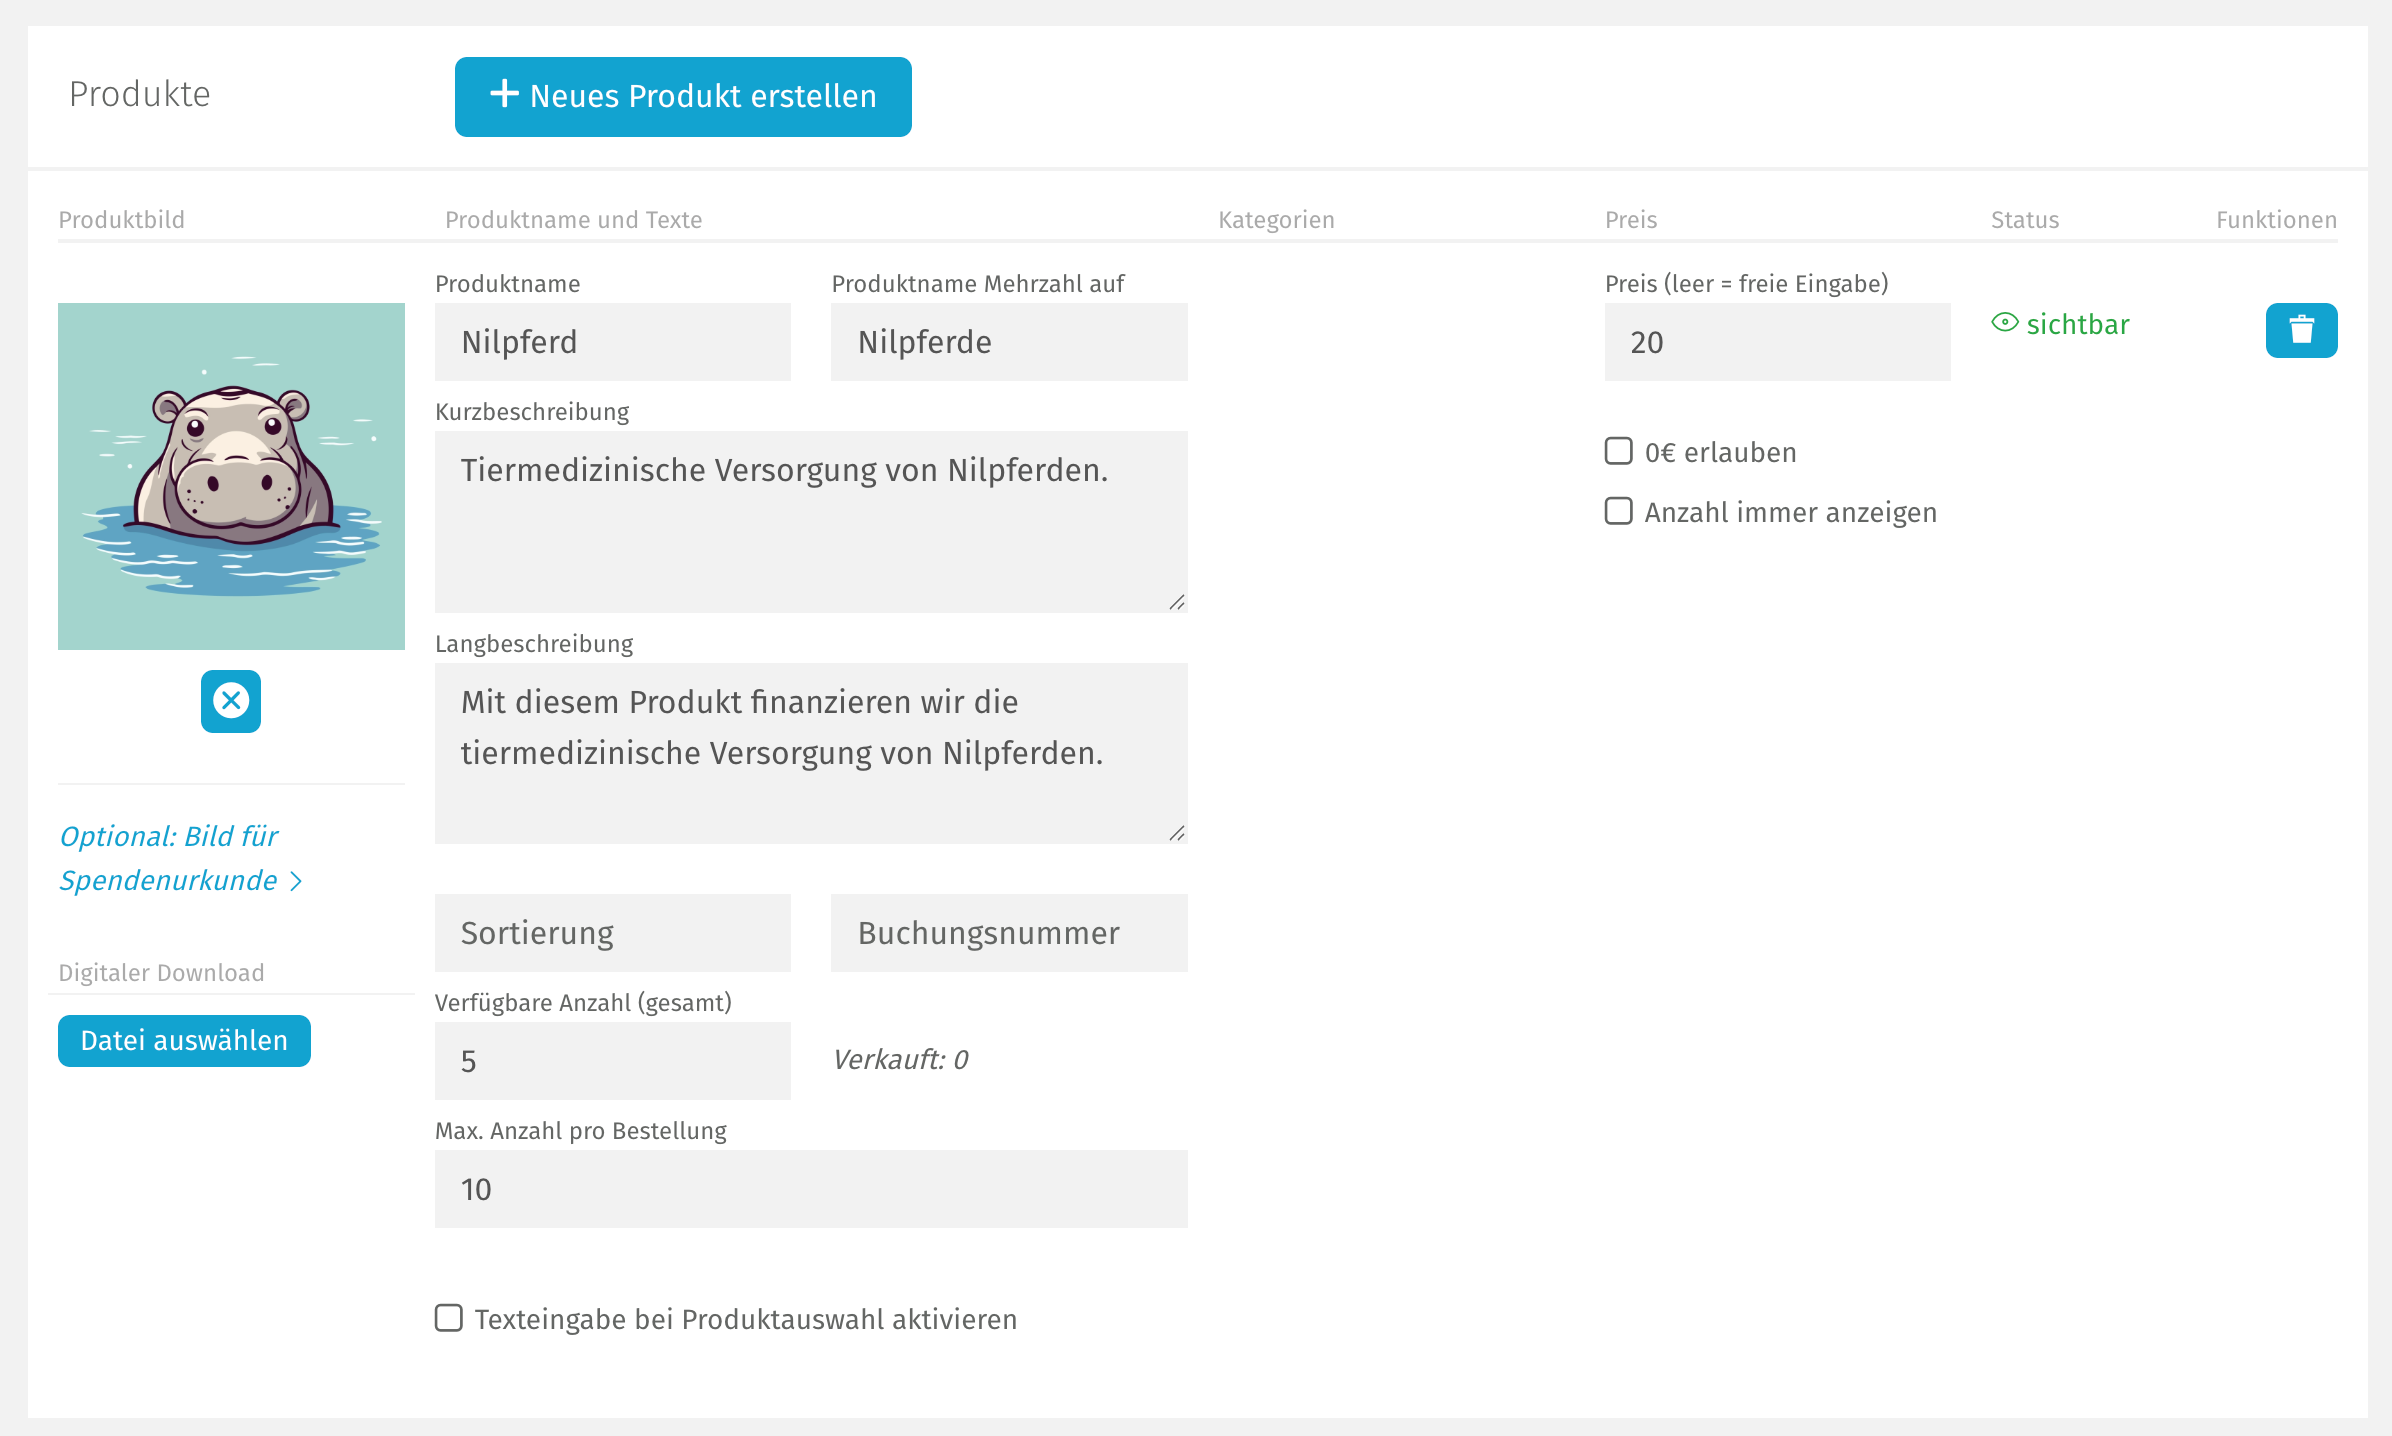Select the Sortierung input field
This screenshot has height=1436, width=2392.
click(x=612, y=933)
